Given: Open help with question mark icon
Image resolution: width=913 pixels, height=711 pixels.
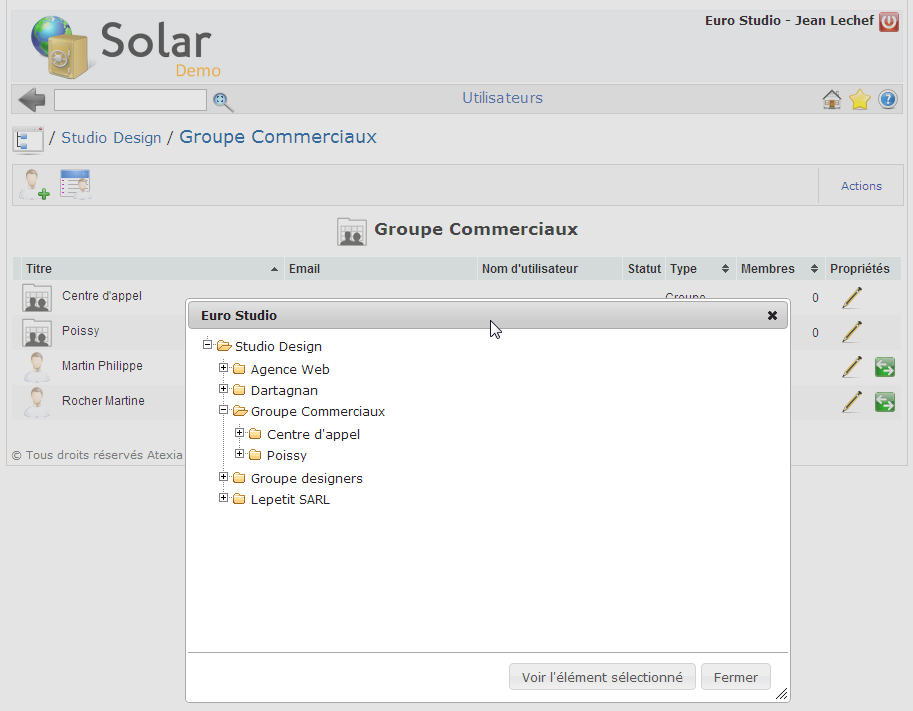Looking at the screenshot, I should pos(888,100).
